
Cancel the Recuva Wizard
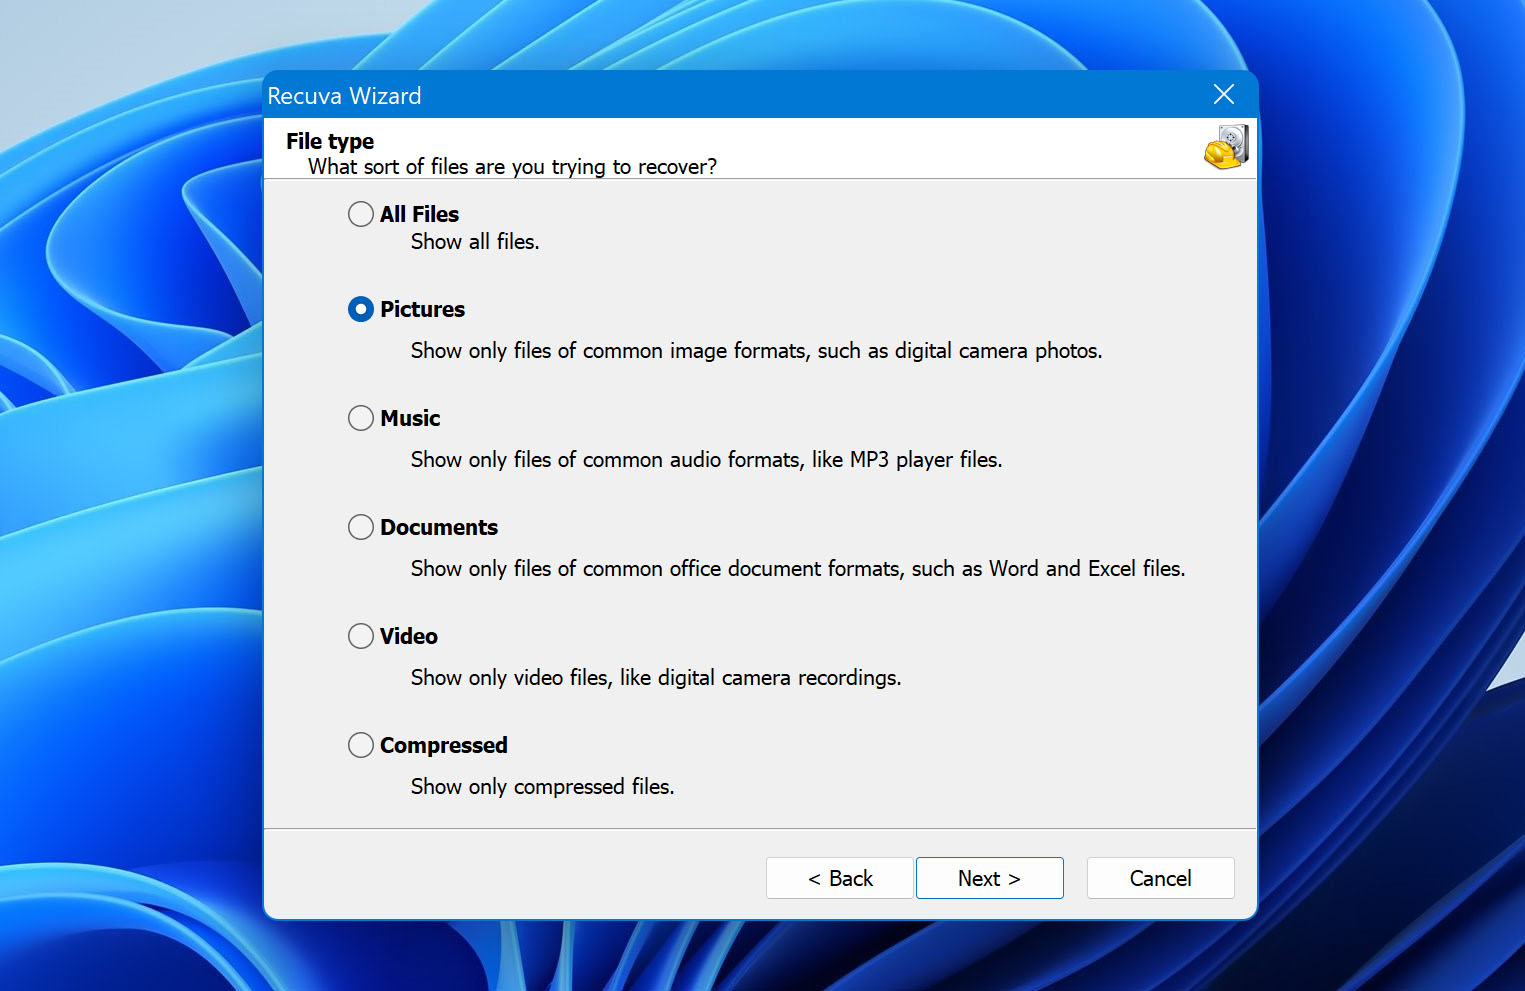[1160, 878]
